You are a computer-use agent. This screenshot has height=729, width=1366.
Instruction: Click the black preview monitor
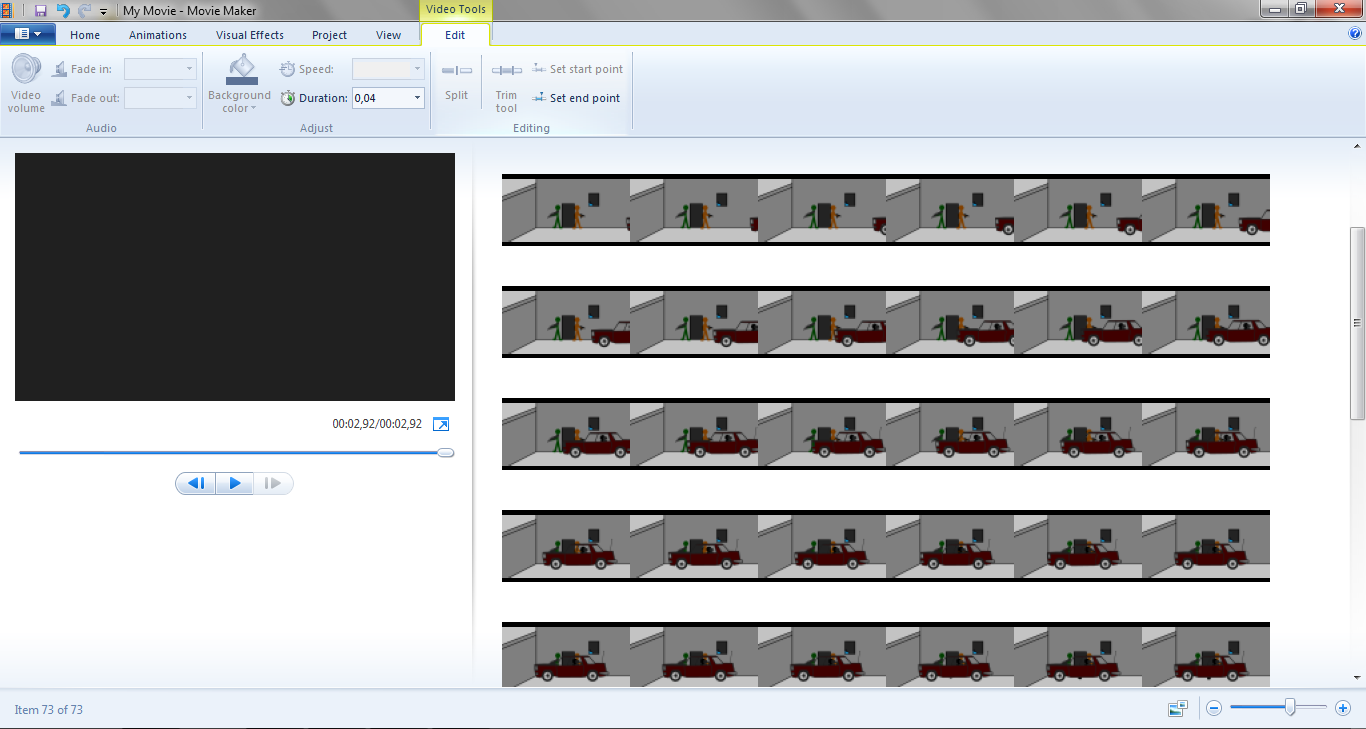235,277
